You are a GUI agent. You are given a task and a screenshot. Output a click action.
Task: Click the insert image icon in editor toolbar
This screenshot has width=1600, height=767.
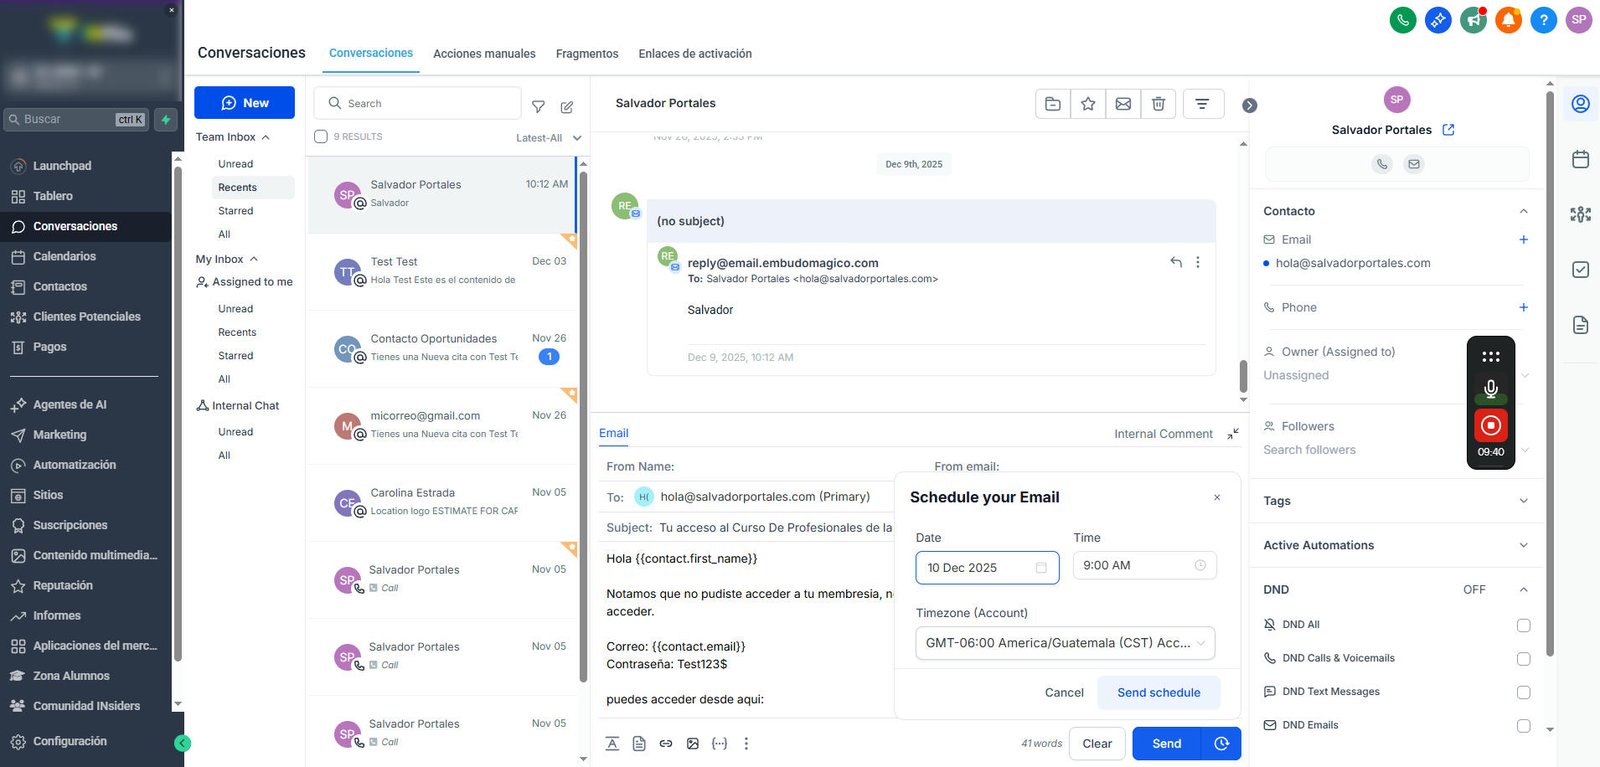click(x=693, y=744)
